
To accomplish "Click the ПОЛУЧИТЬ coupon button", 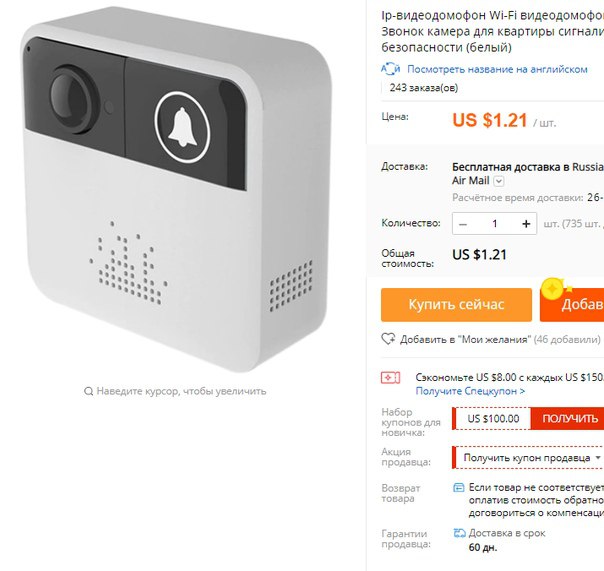I will [570, 418].
